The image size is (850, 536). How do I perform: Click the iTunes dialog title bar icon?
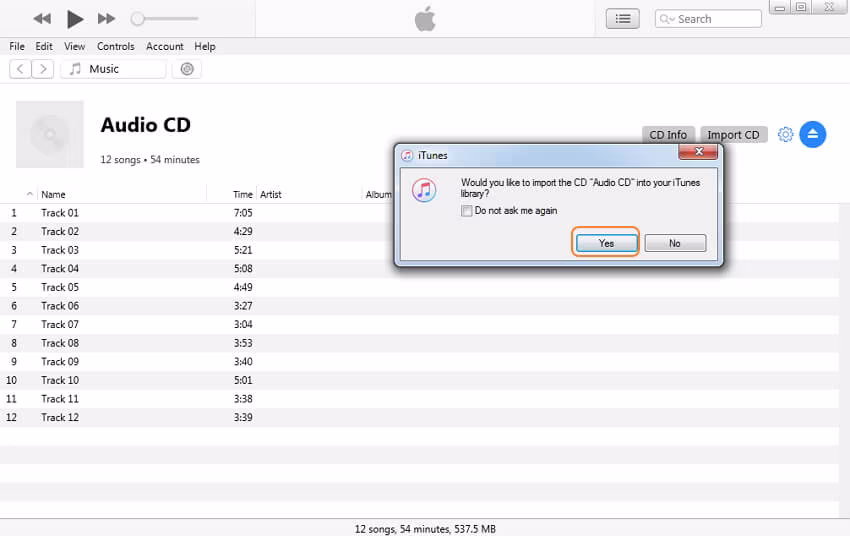click(x=407, y=156)
